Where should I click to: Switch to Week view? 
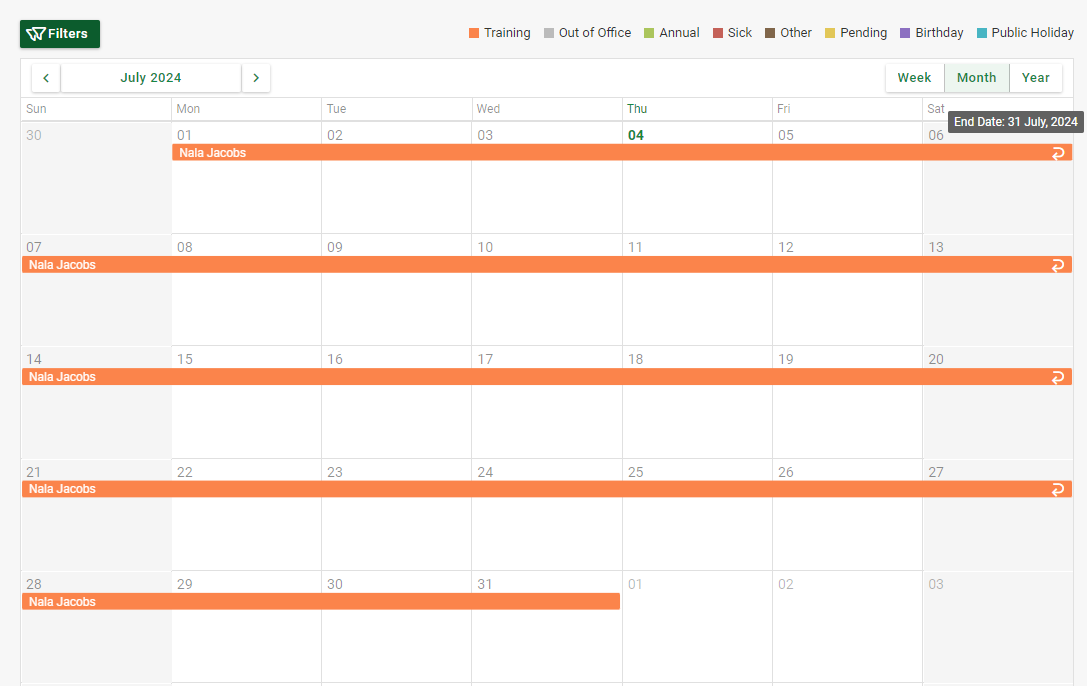point(914,78)
